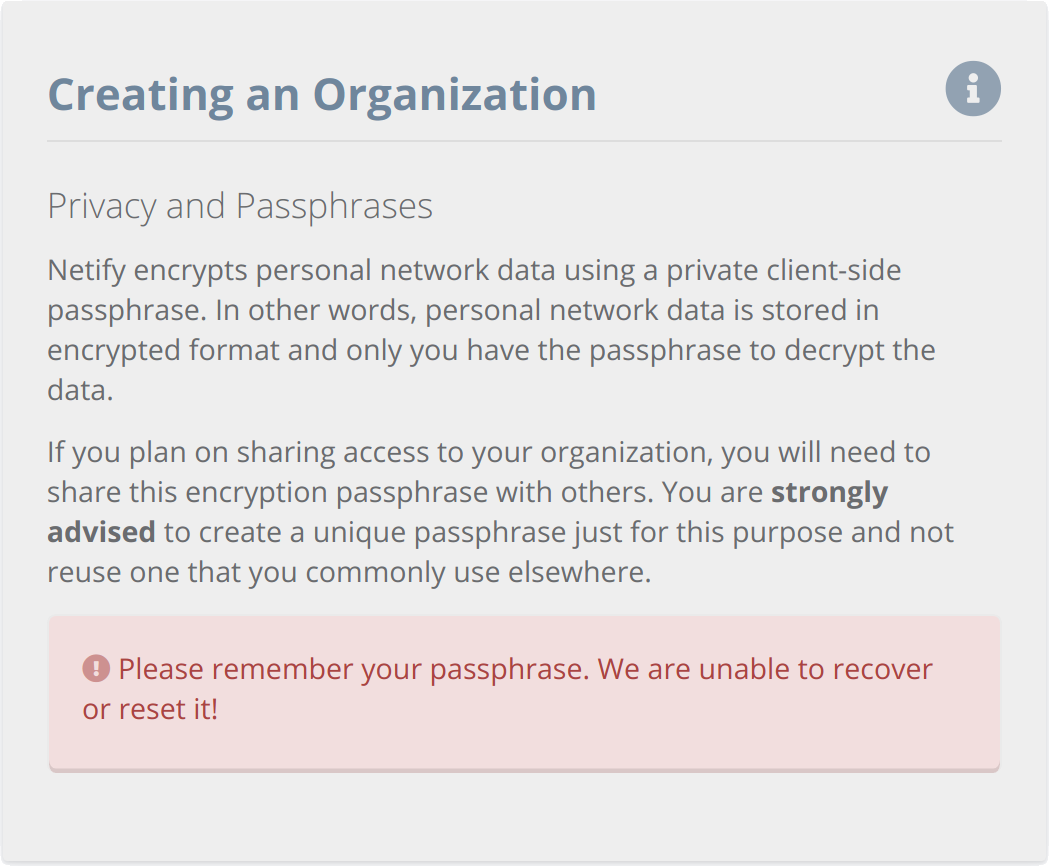Click the "encrypted format" text

coord(163,351)
